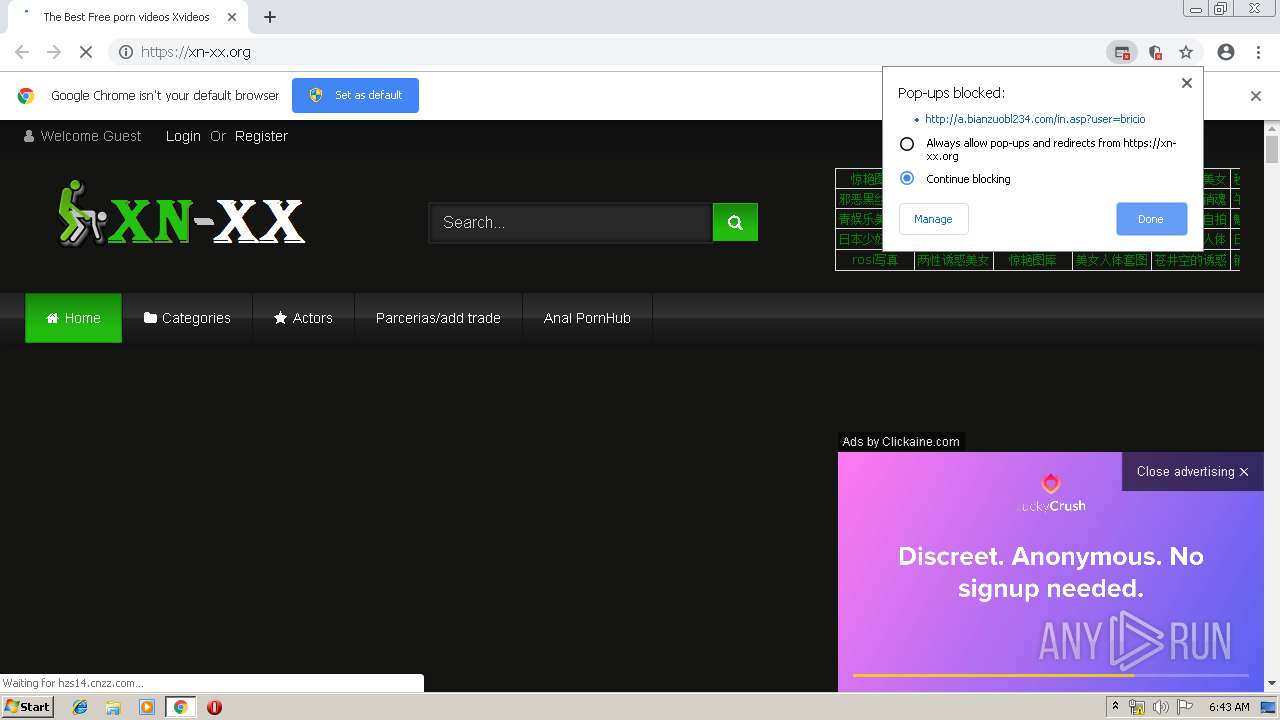Viewport: 1280px width, 720px height.
Task: Open the Chrome profile avatar menu
Action: (x=1226, y=52)
